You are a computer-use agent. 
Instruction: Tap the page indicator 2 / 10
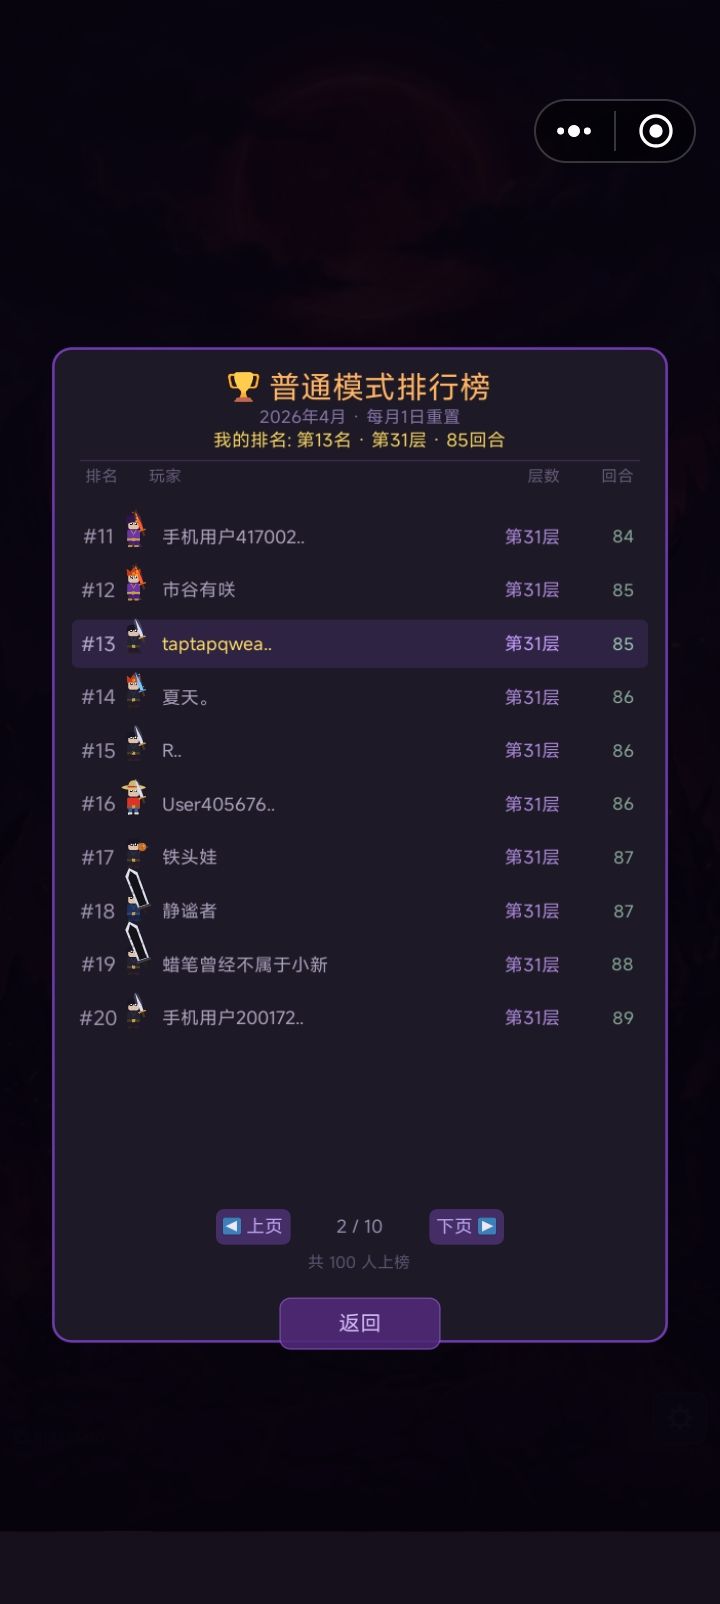pyautogui.click(x=359, y=1226)
